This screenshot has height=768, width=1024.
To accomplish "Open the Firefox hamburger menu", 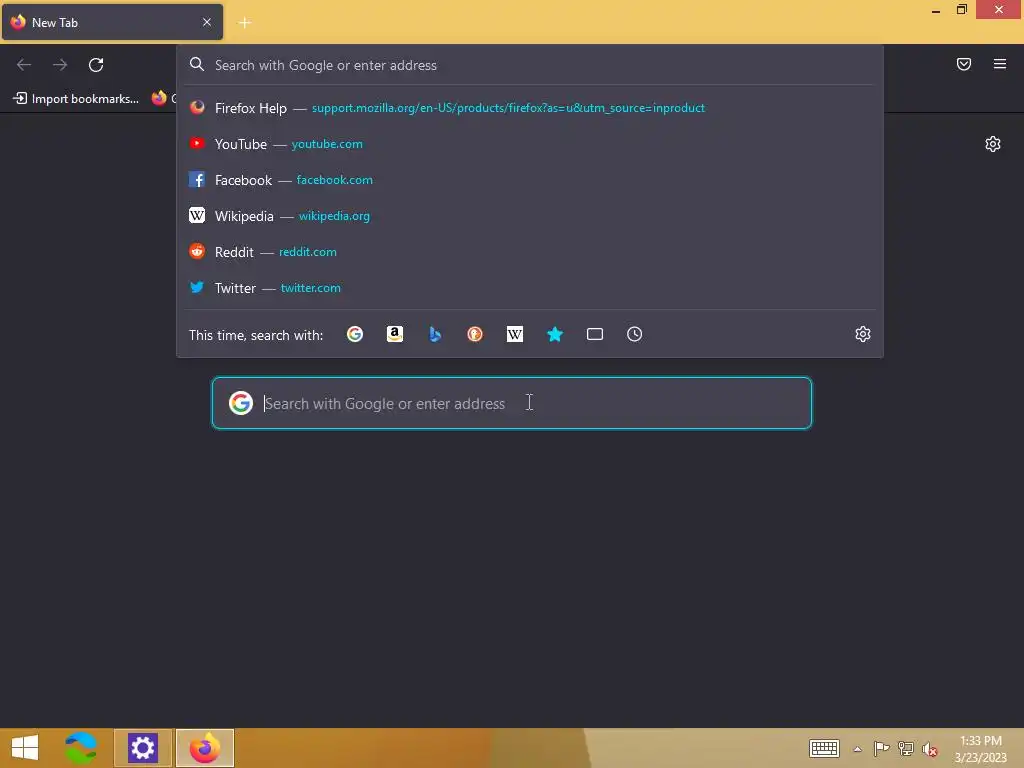I will click(999, 64).
